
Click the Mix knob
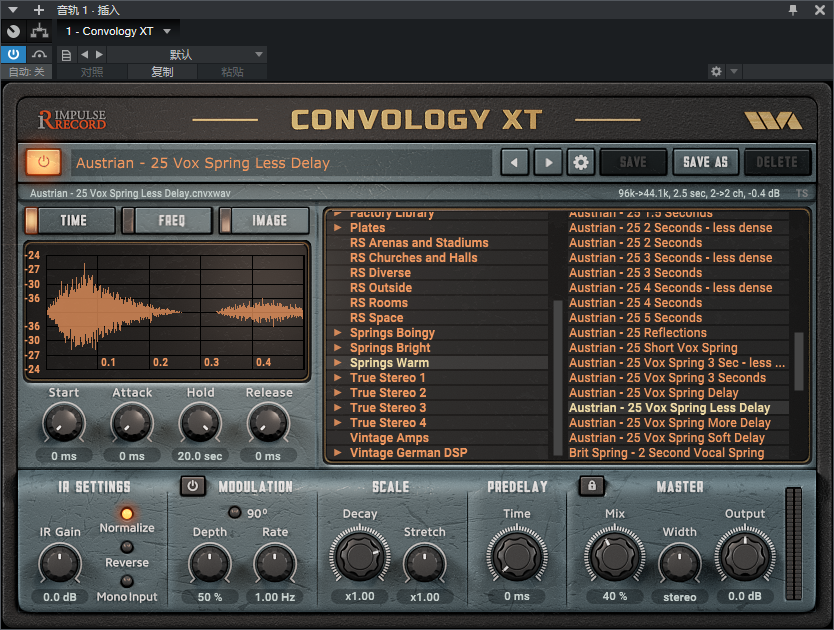[x=614, y=556]
